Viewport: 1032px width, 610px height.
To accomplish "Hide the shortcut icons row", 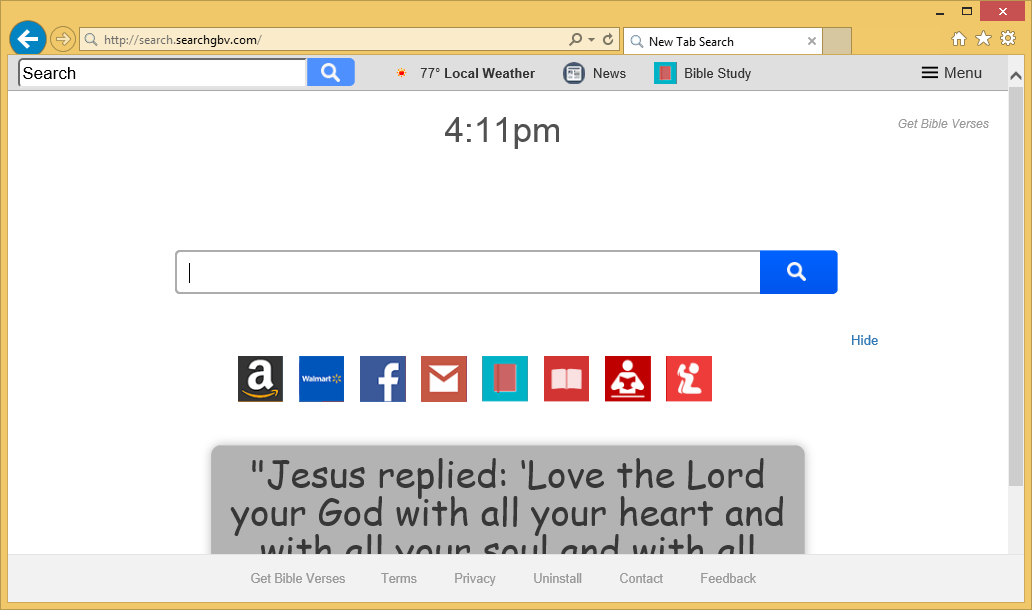I will click(x=864, y=340).
